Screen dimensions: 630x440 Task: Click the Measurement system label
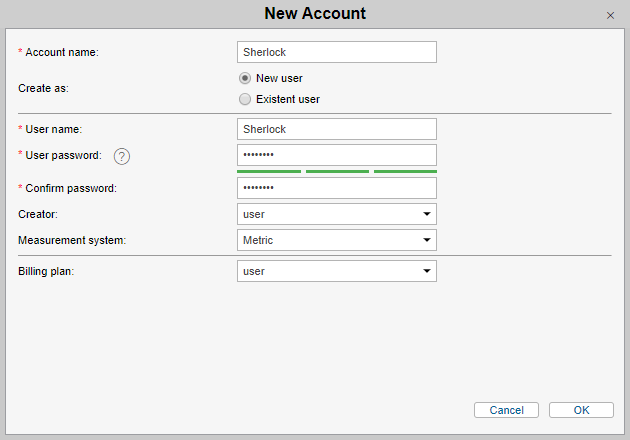tap(73, 240)
